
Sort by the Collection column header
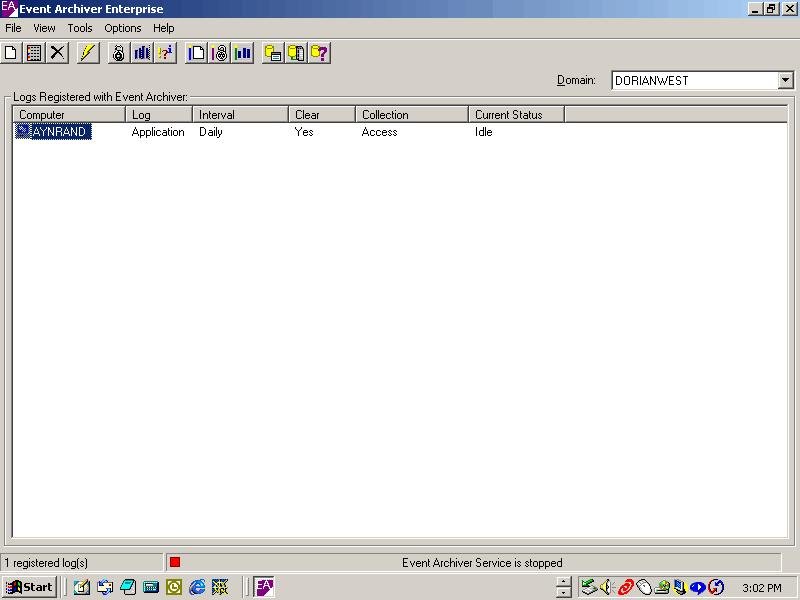tap(412, 115)
